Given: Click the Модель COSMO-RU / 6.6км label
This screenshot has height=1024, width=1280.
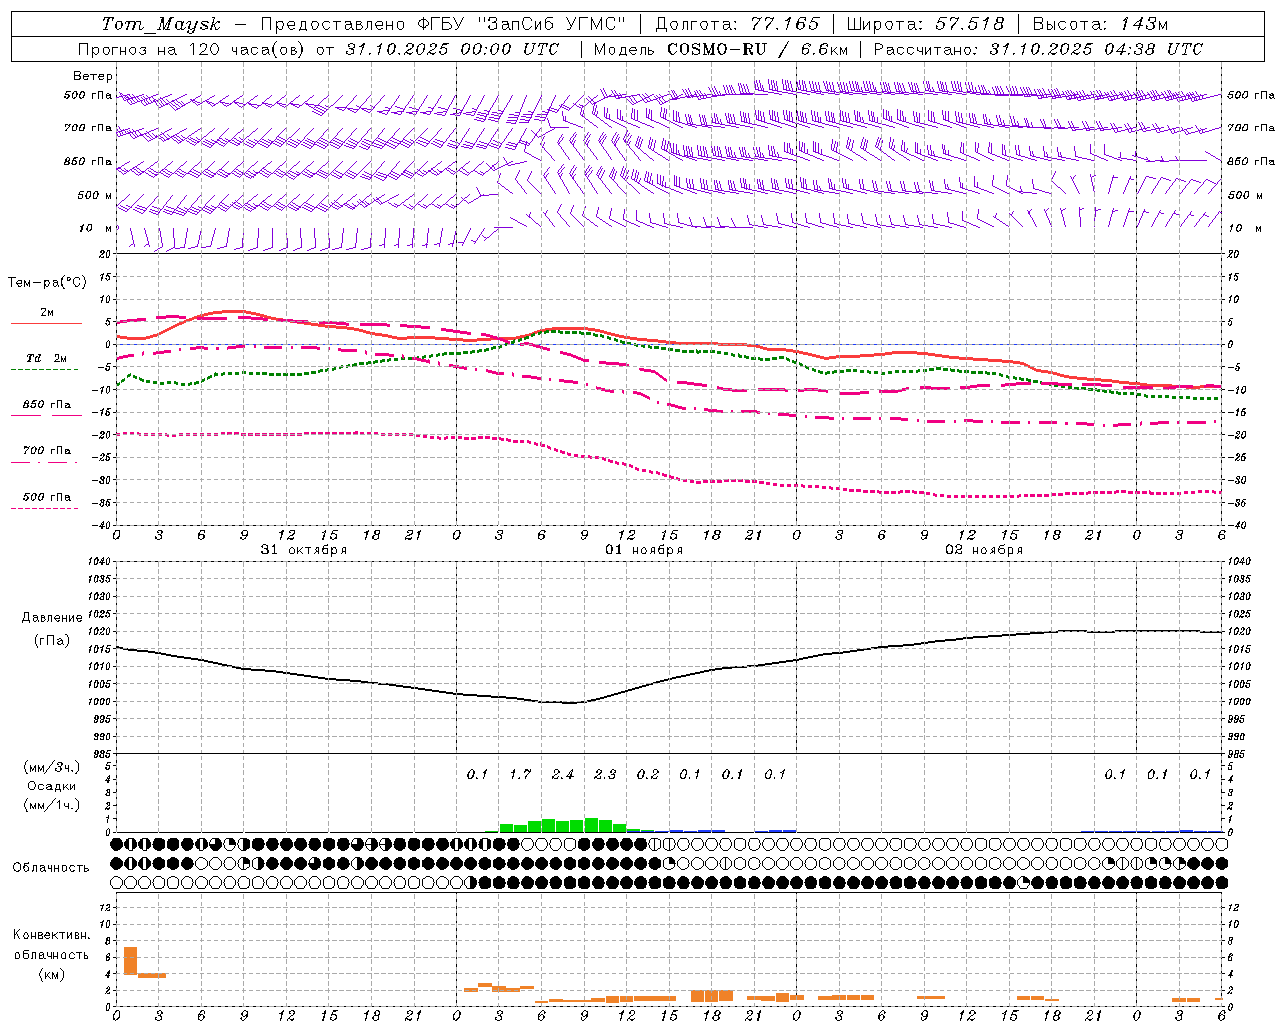Looking at the screenshot, I should coord(721,49).
